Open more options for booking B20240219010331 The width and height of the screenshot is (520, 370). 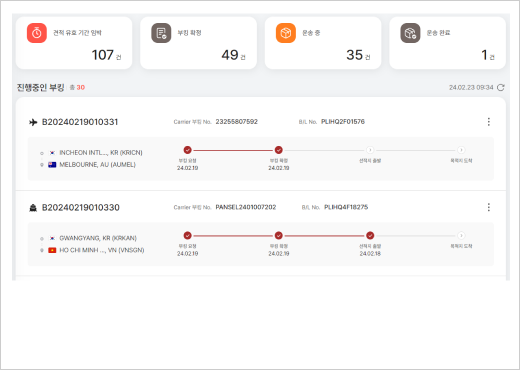[x=489, y=122]
